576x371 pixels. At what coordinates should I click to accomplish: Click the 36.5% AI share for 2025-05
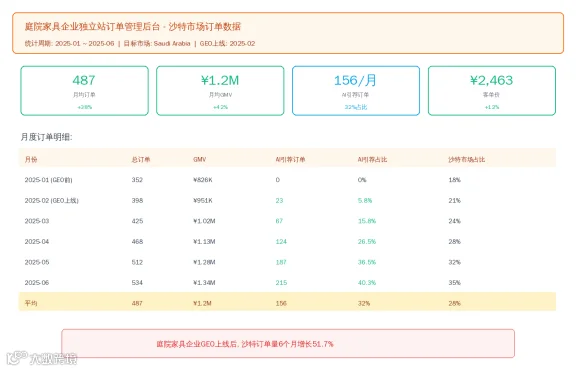(367, 262)
